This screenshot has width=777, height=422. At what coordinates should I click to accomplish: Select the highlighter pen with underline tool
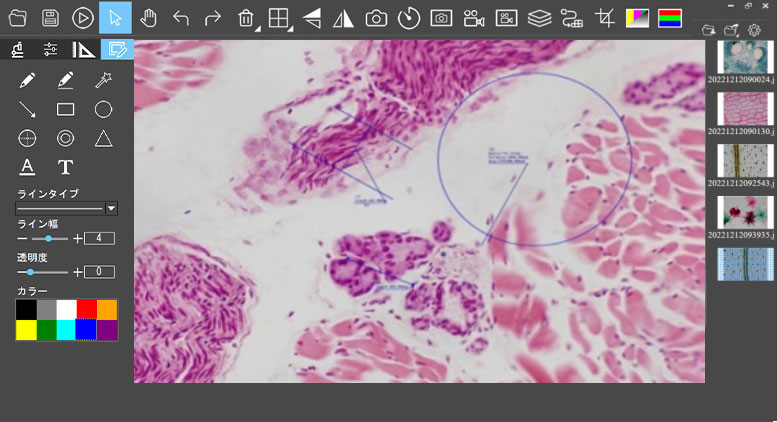pyautogui.click(x=65, y=80)
